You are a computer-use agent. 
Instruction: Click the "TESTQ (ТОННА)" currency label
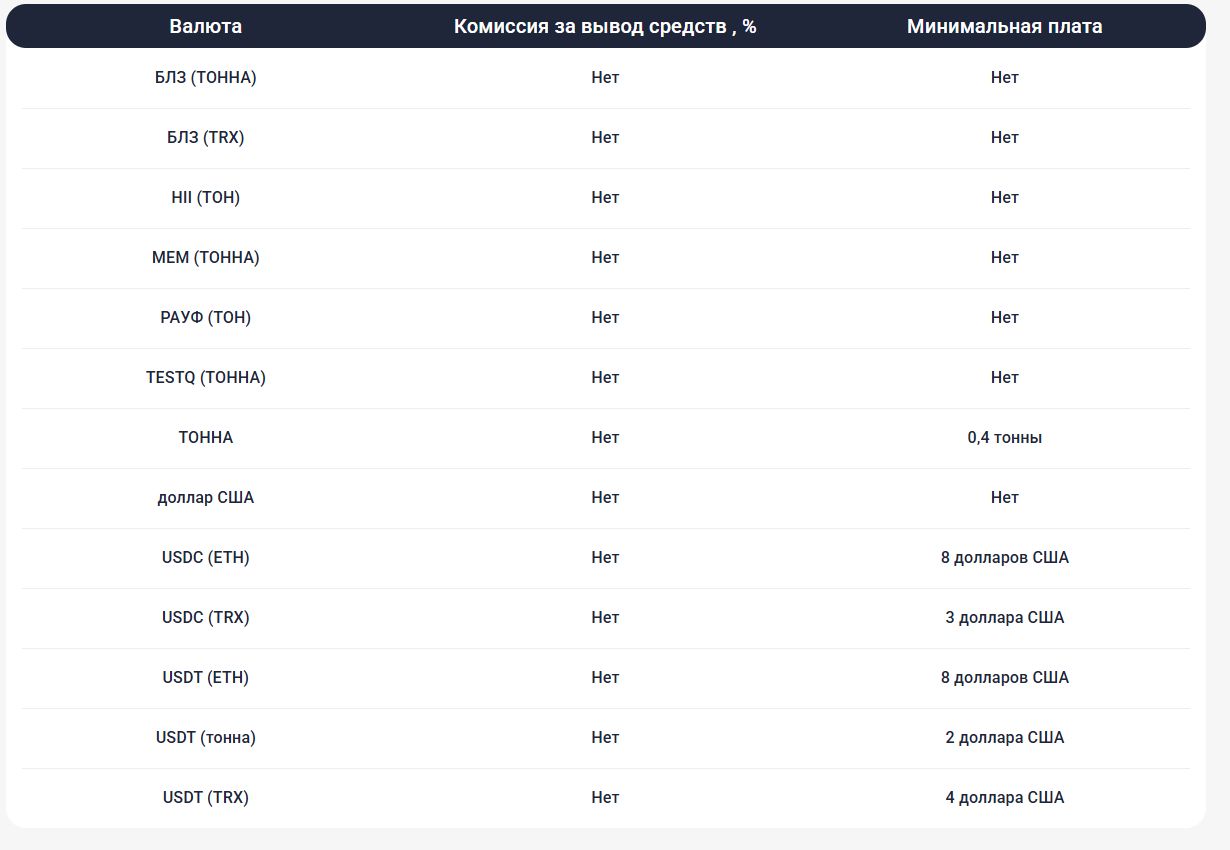[205, 378]
